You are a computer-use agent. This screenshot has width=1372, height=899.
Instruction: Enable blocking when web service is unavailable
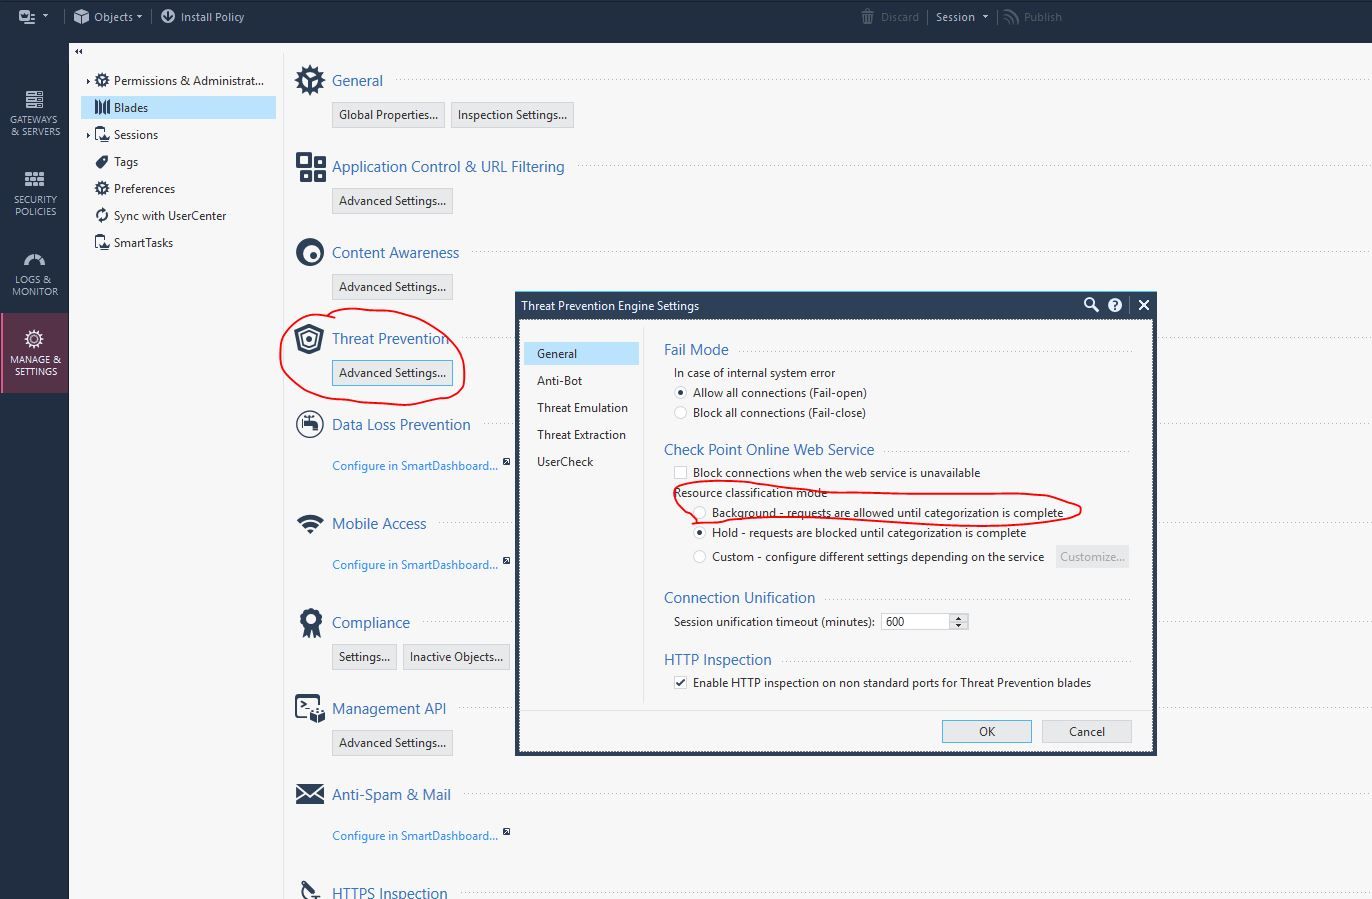(x=681, y=473)
